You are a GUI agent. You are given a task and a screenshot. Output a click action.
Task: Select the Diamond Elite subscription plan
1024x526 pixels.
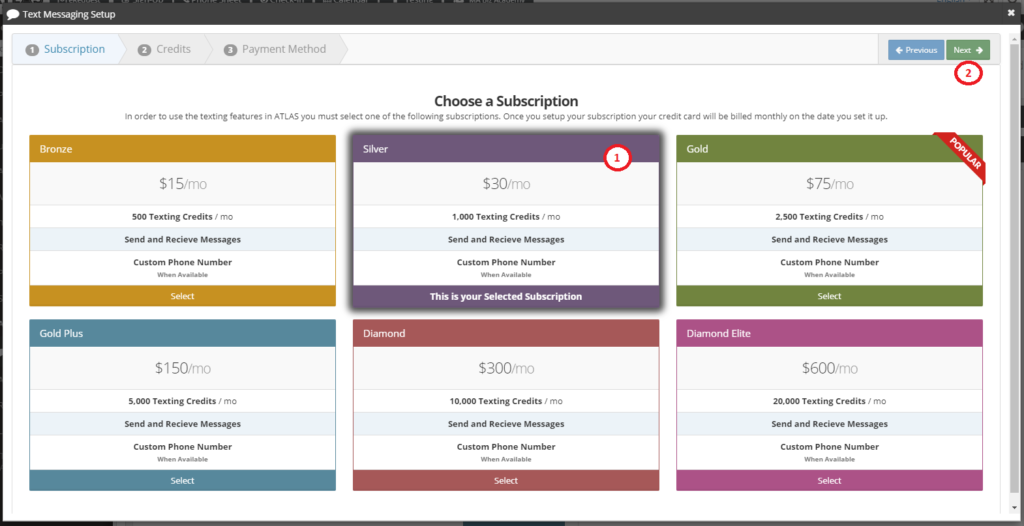click(829, 481)
